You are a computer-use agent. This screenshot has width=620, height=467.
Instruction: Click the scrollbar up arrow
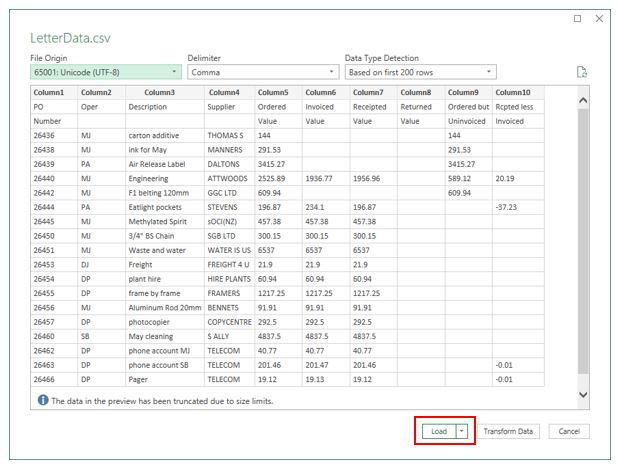click(583, 101)
